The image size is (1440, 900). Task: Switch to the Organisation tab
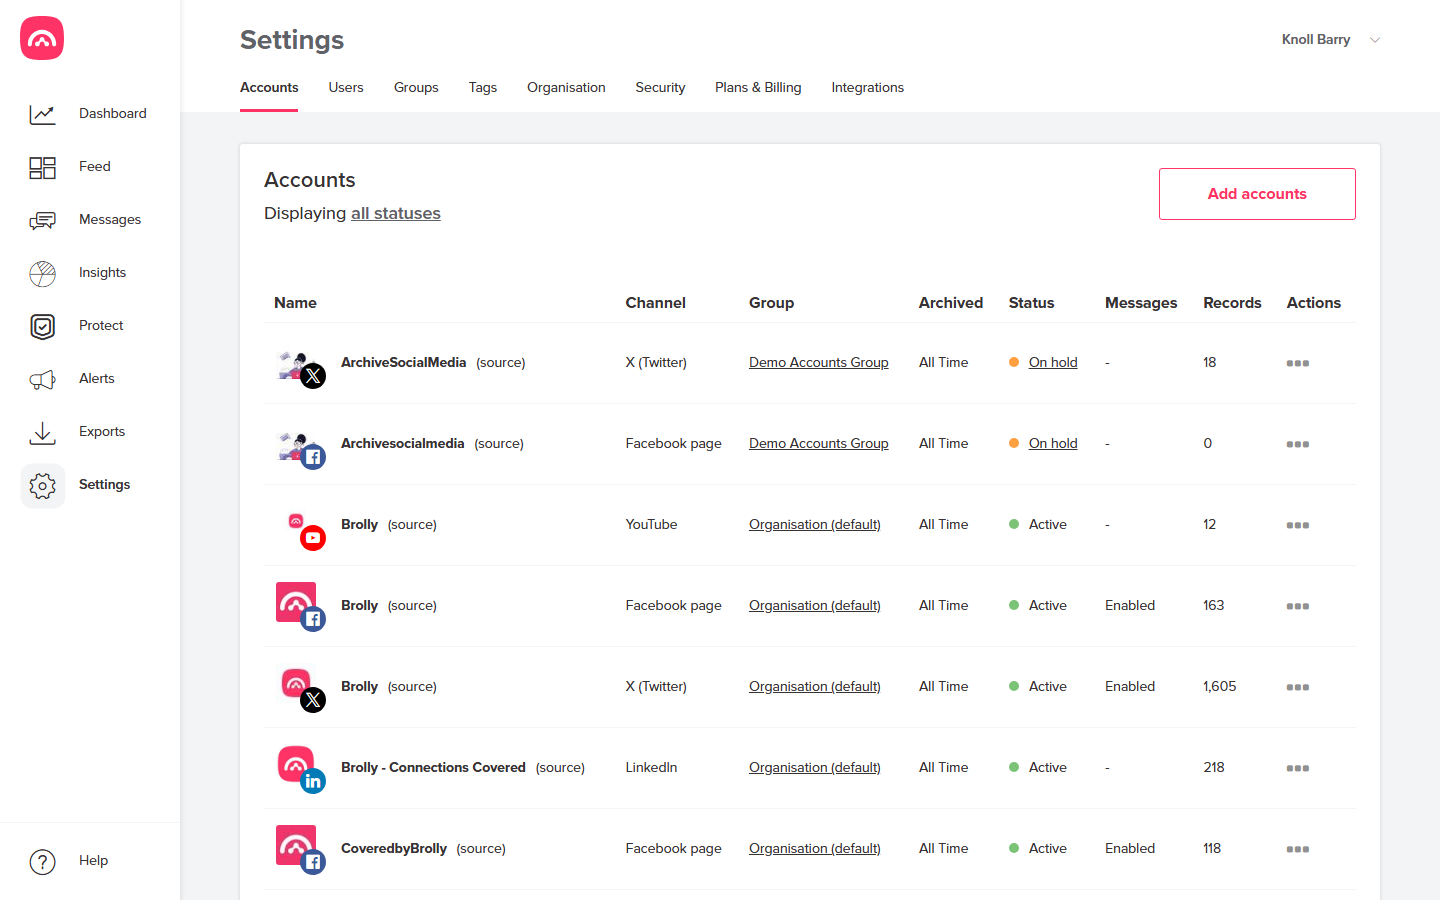tap(566, 88)
